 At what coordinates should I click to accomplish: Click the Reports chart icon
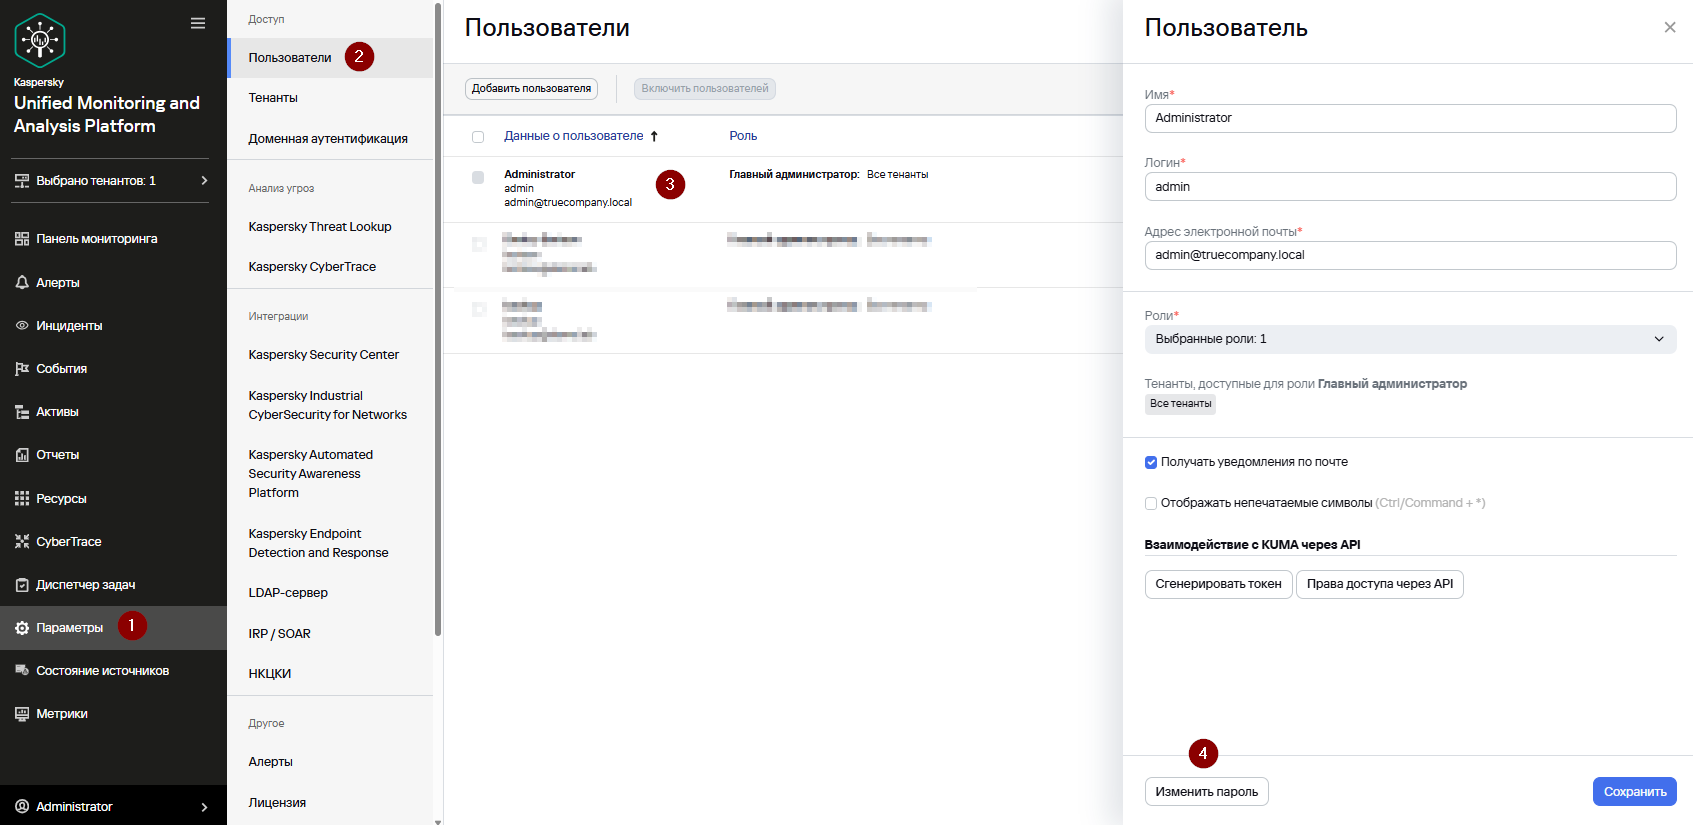click(x=22, y=455)
